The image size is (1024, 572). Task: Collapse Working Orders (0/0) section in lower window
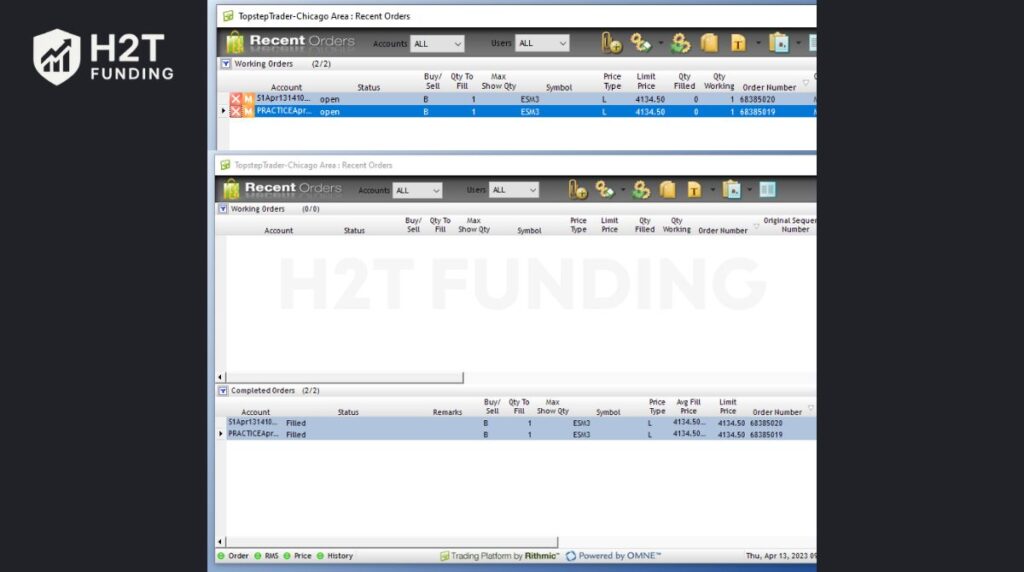click(223, 209)
